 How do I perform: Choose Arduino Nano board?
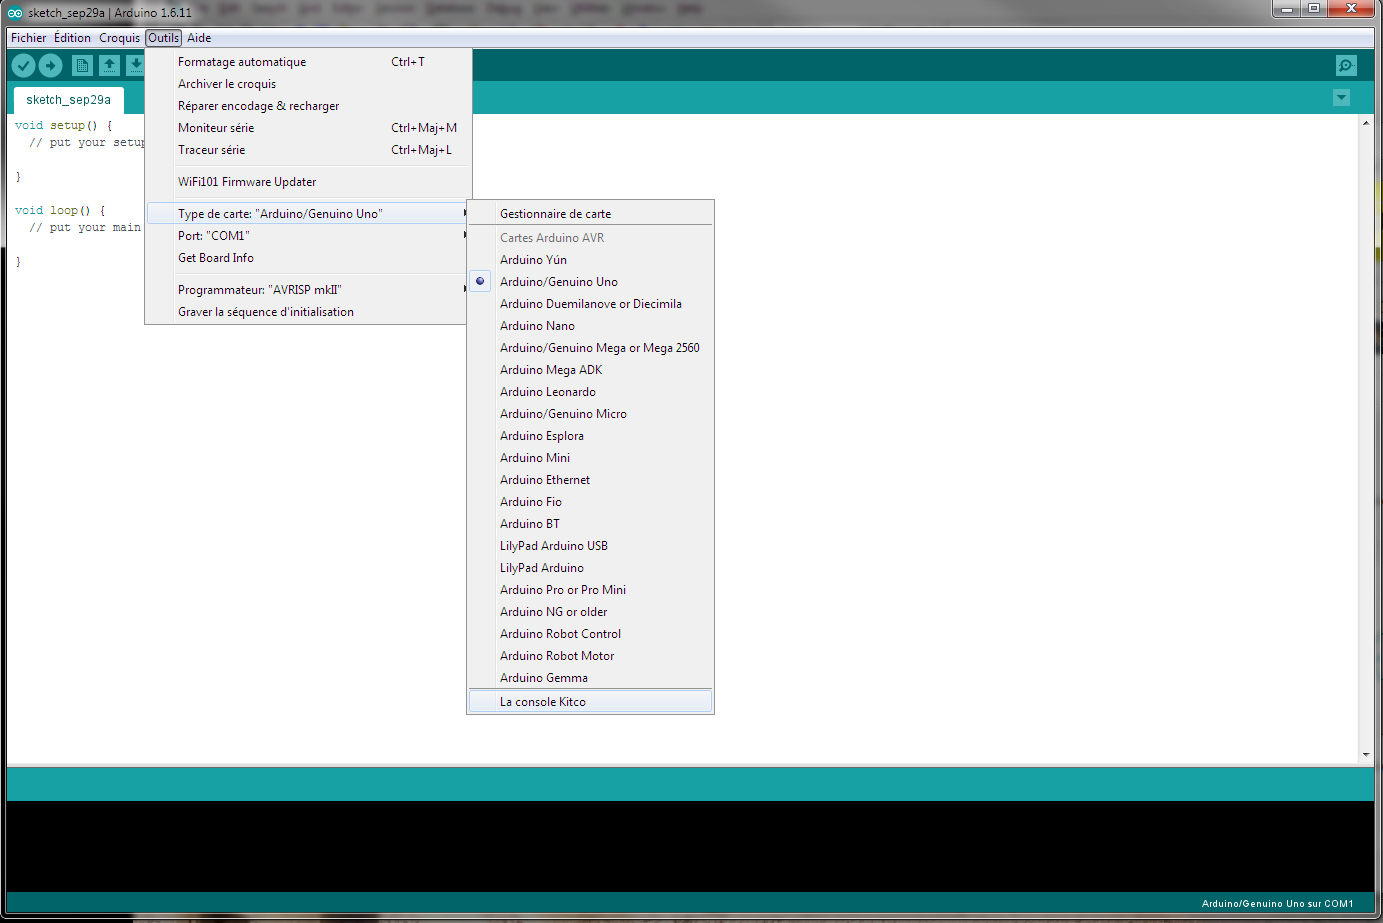(x=537, y=326)
